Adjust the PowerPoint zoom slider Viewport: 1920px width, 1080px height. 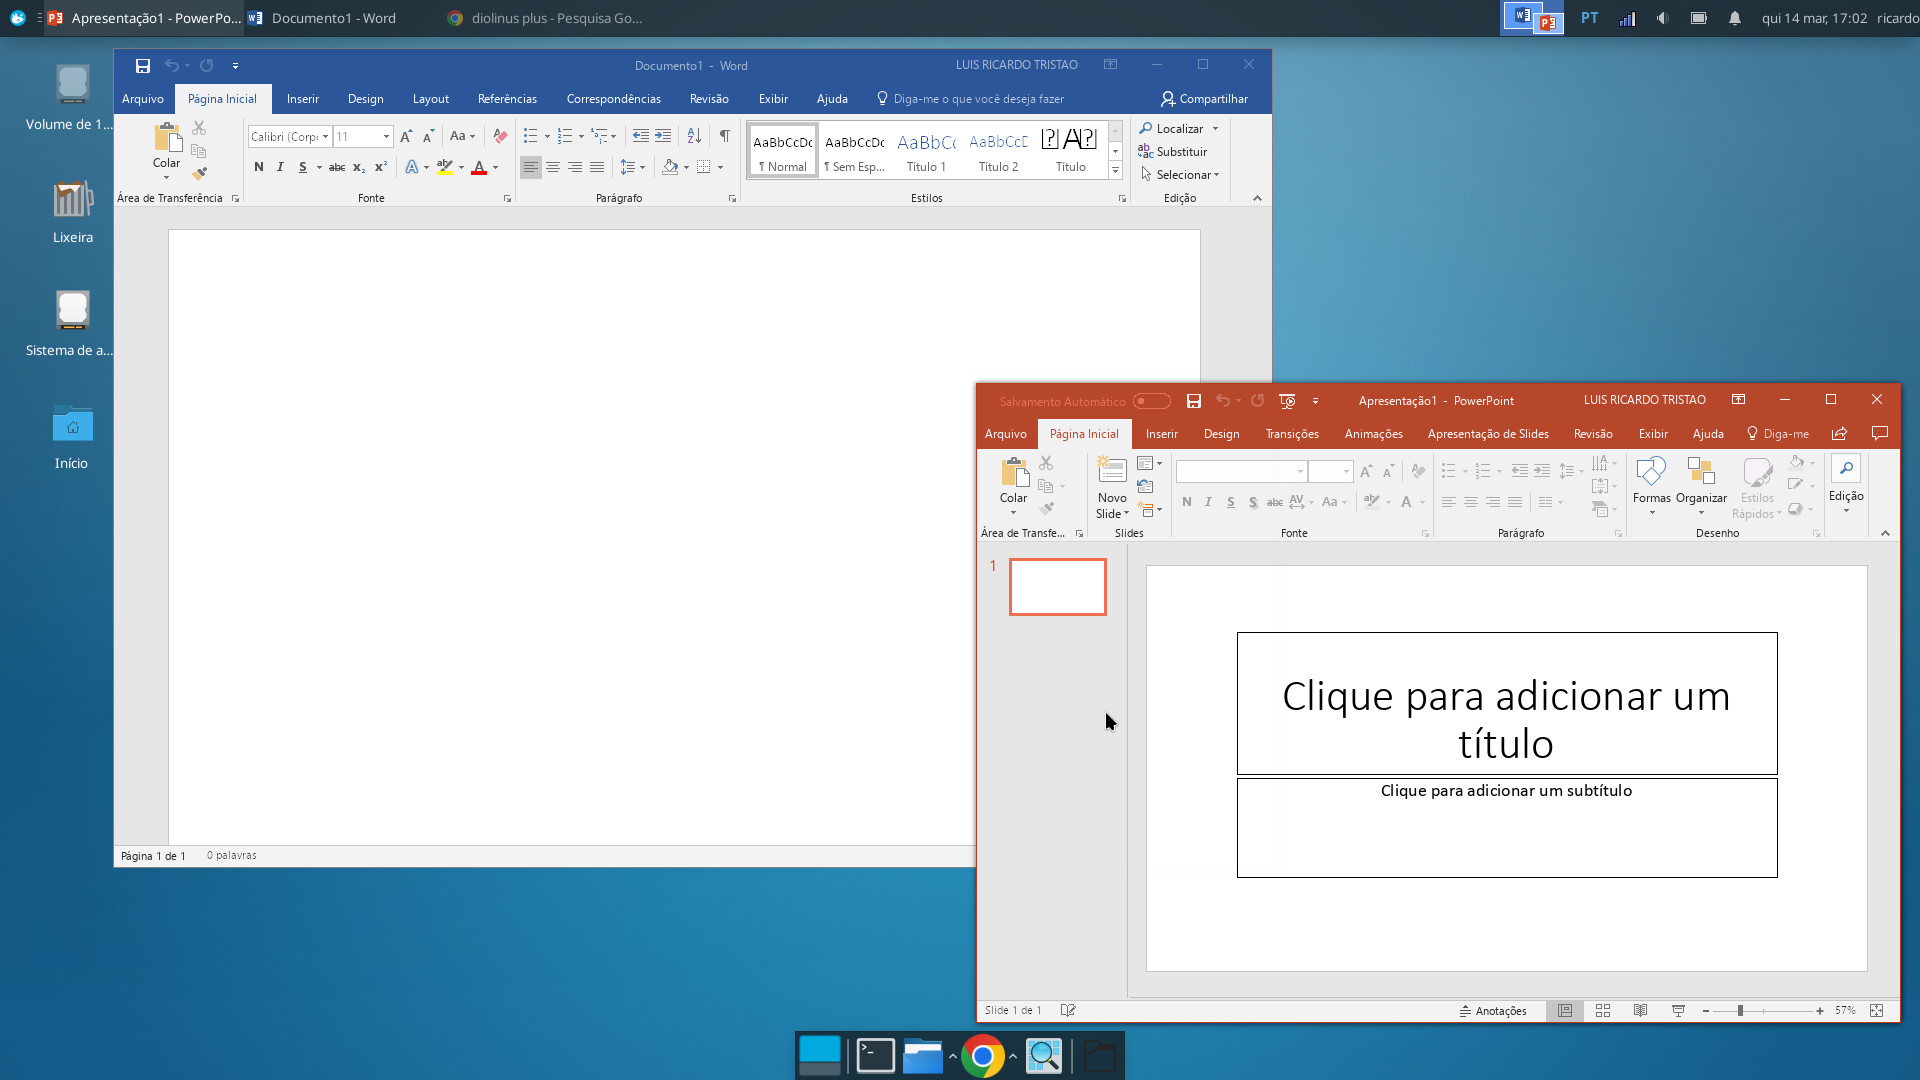click(x=1740, y=1011)
